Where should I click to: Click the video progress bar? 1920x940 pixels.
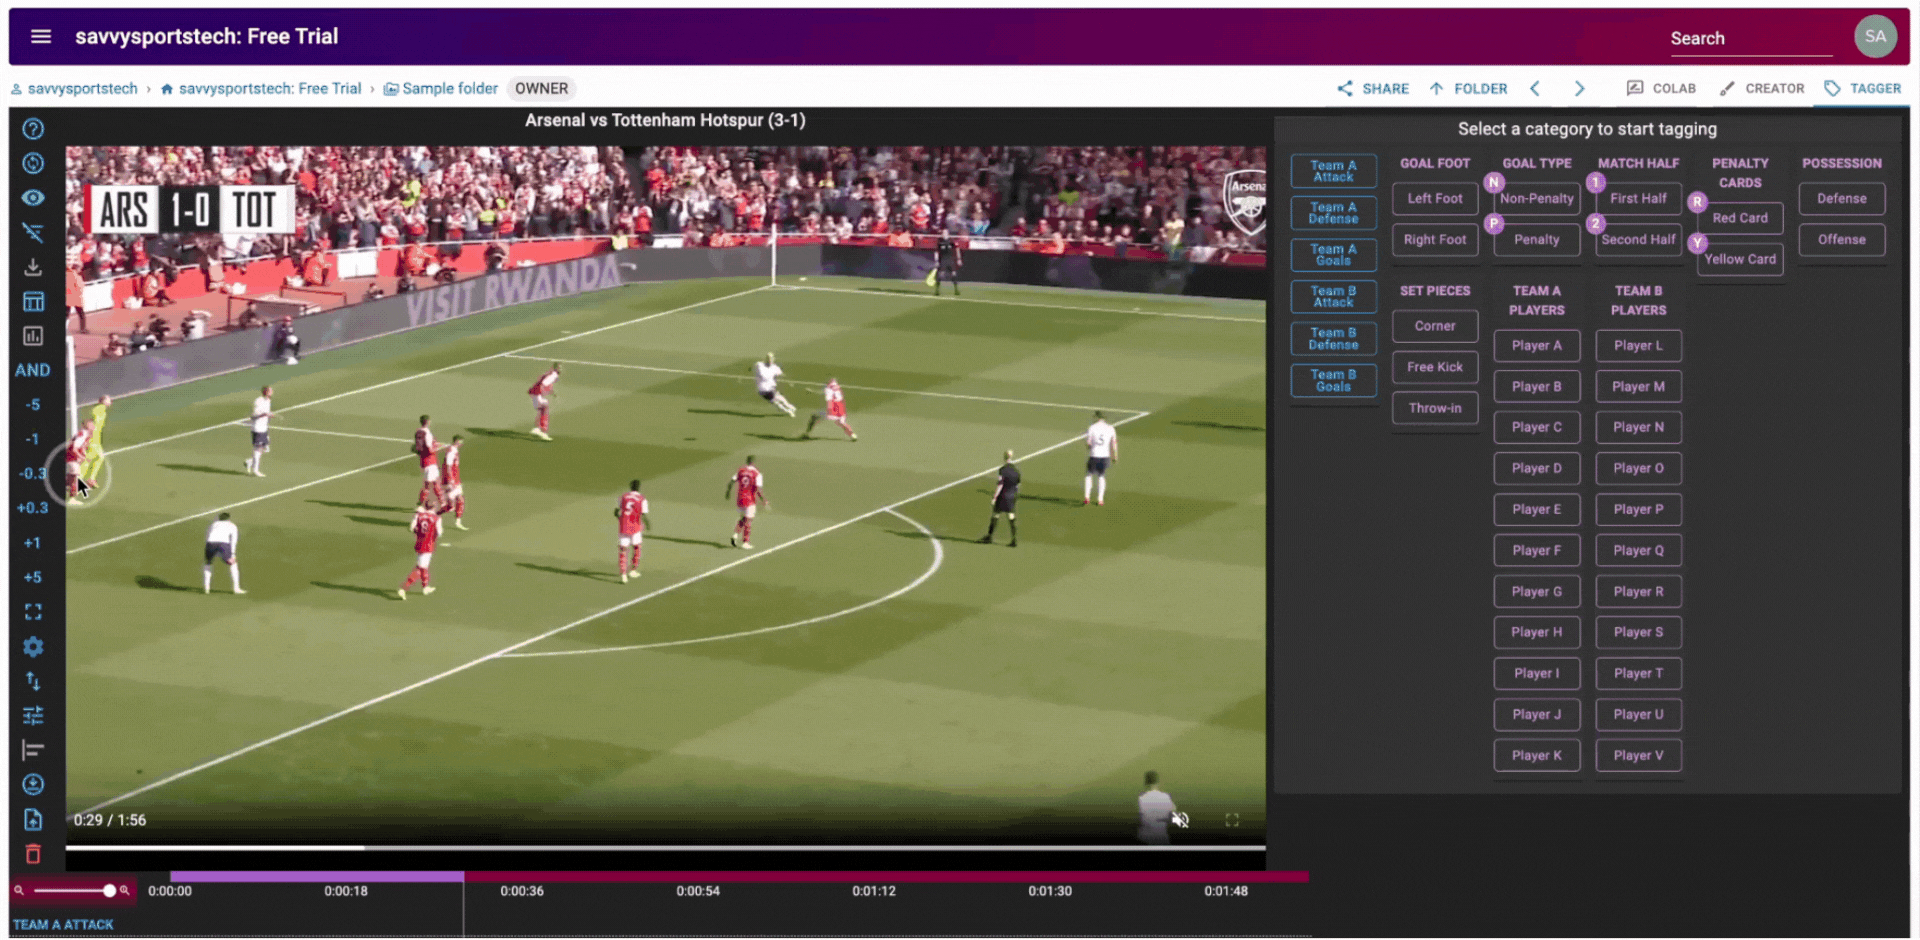coord(666,848)
